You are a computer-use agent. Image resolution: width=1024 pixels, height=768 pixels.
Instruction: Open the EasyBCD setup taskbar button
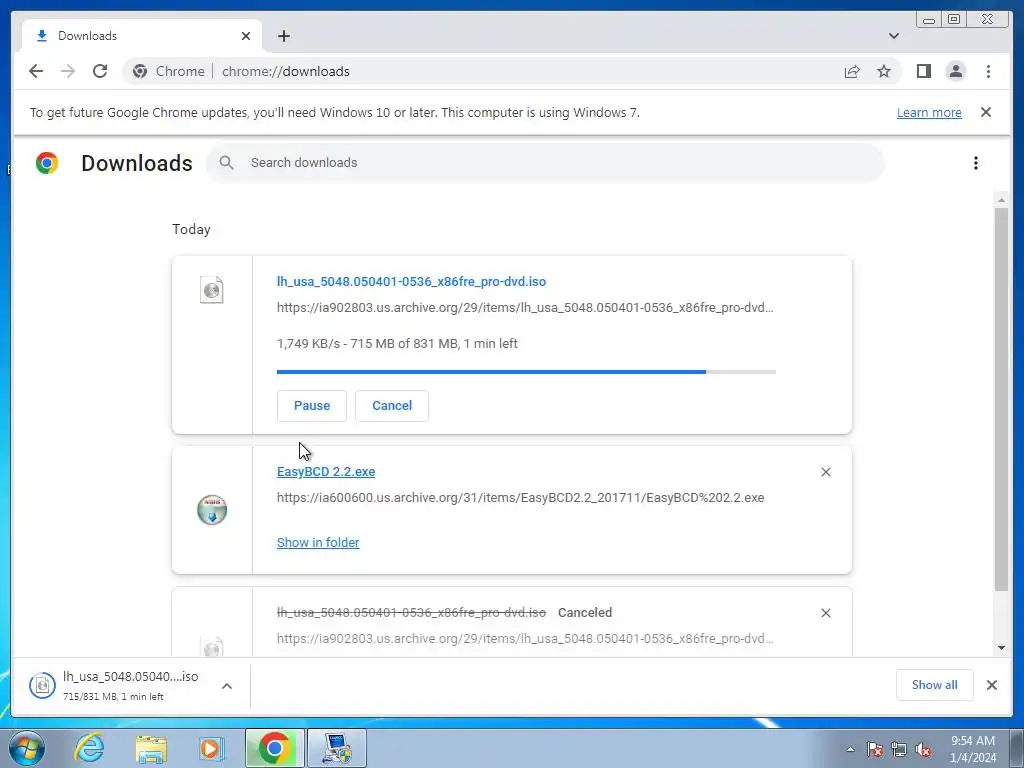[337, 748]
